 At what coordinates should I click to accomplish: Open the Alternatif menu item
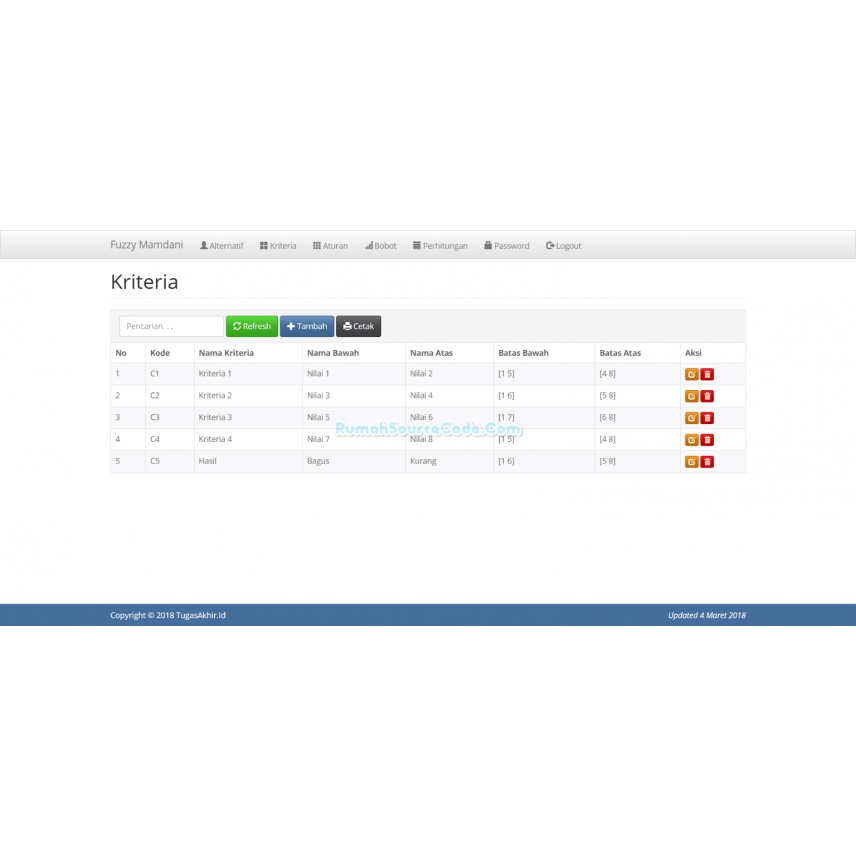(x=222, y=246)
